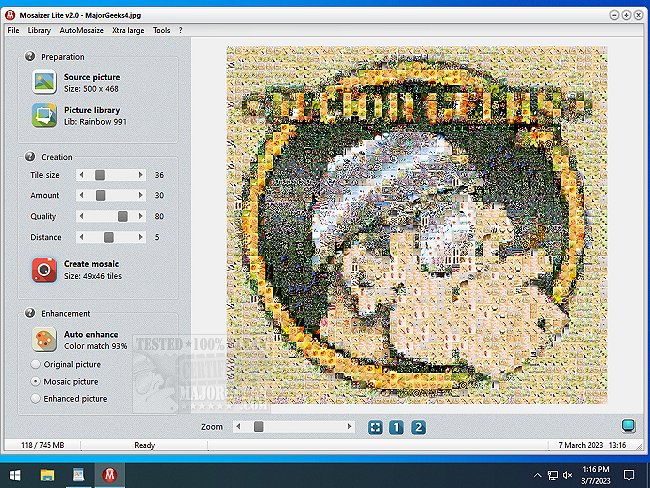This screenshot has width=650, height=488.
Task: Open the Tools menu
Action: click(x=162, y=30)
